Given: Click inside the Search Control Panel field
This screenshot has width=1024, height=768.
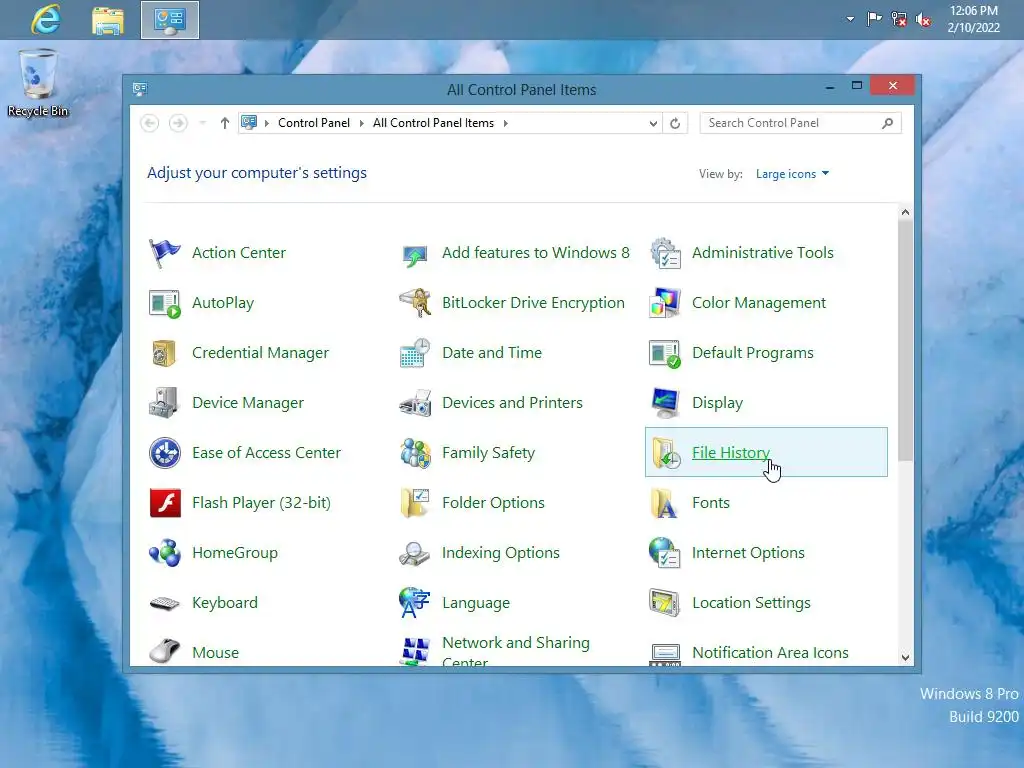Looking at the screenshot, I should coord(800,123).
